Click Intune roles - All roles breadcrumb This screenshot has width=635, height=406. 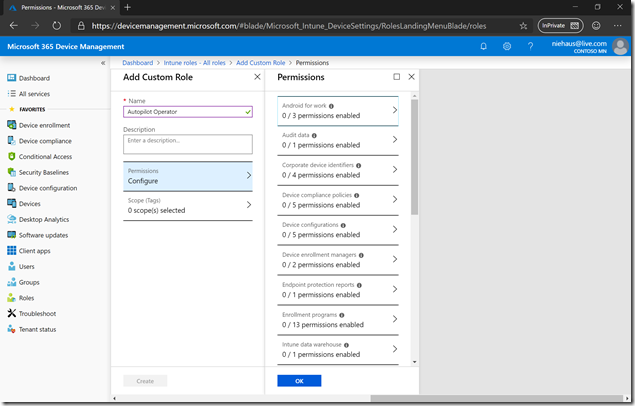click(x=195, y=62)
